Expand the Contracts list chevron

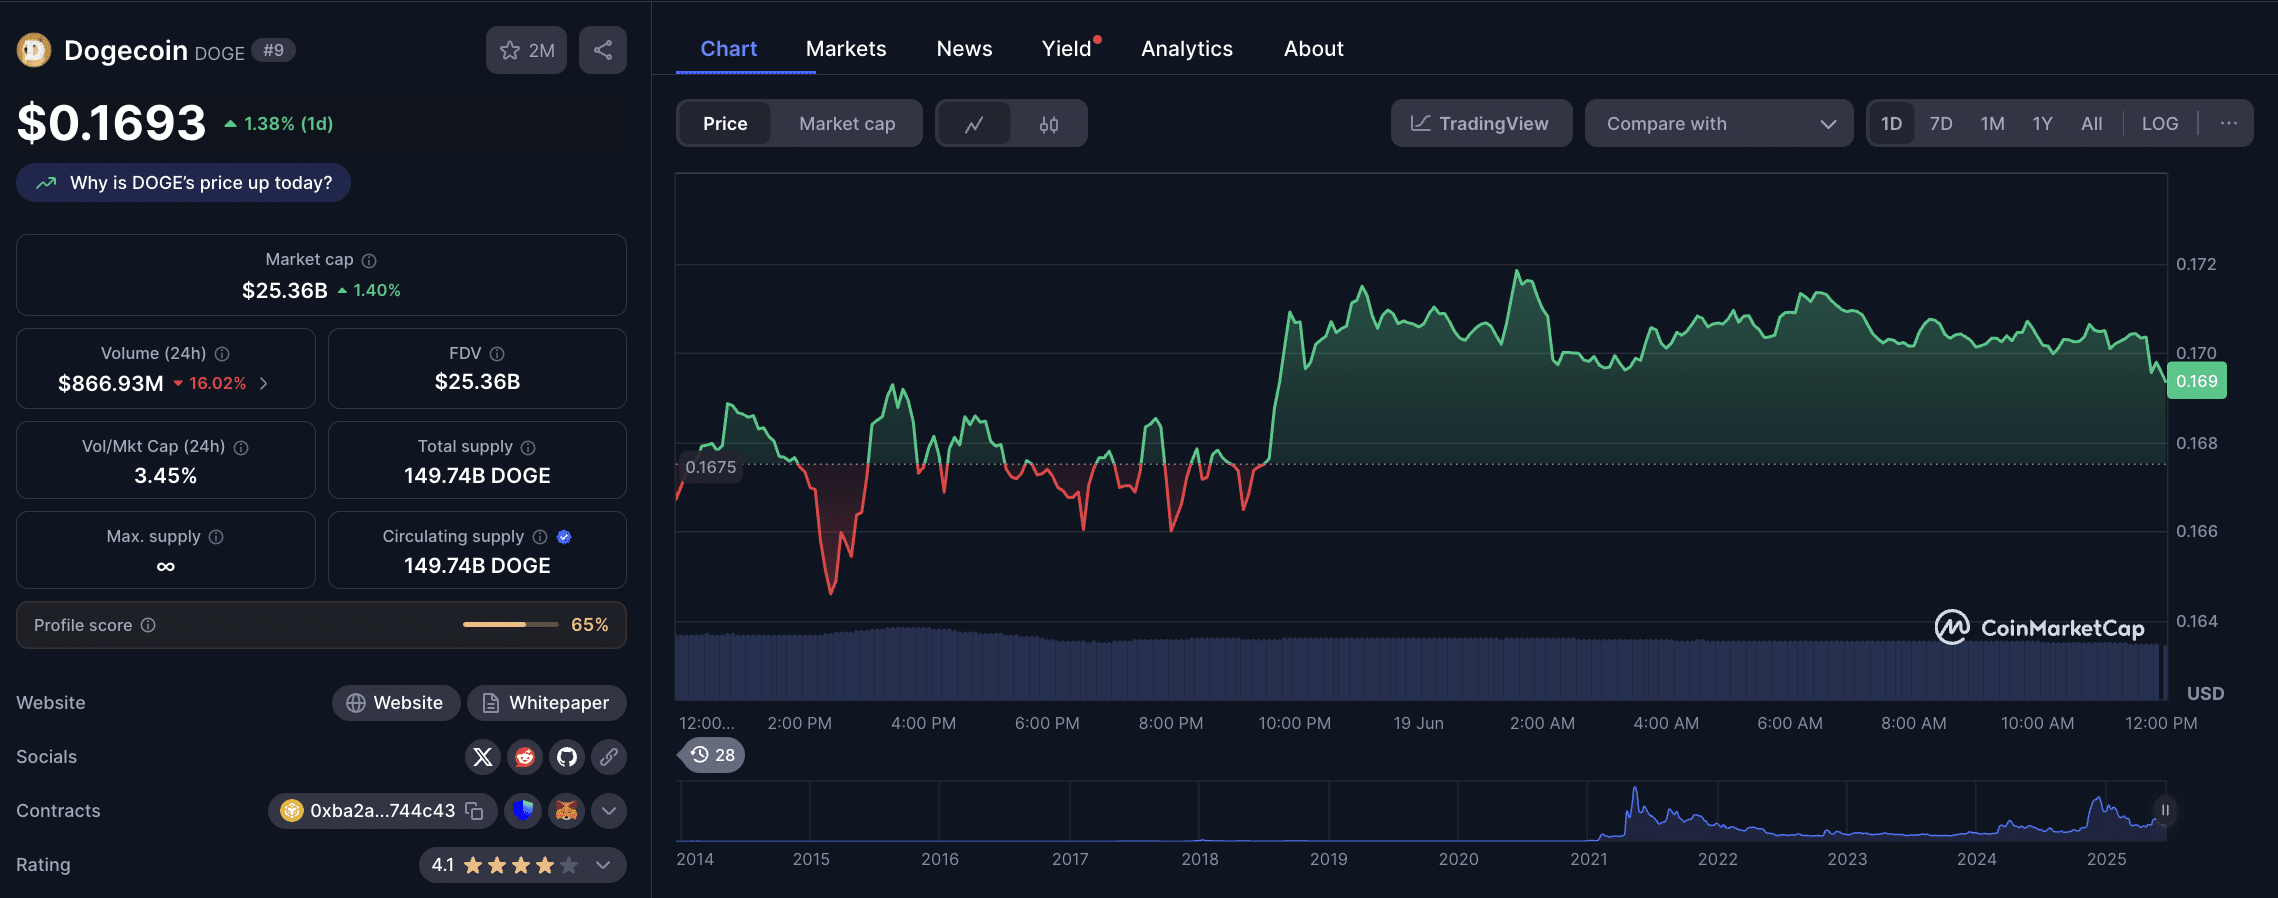pos(609,811)
